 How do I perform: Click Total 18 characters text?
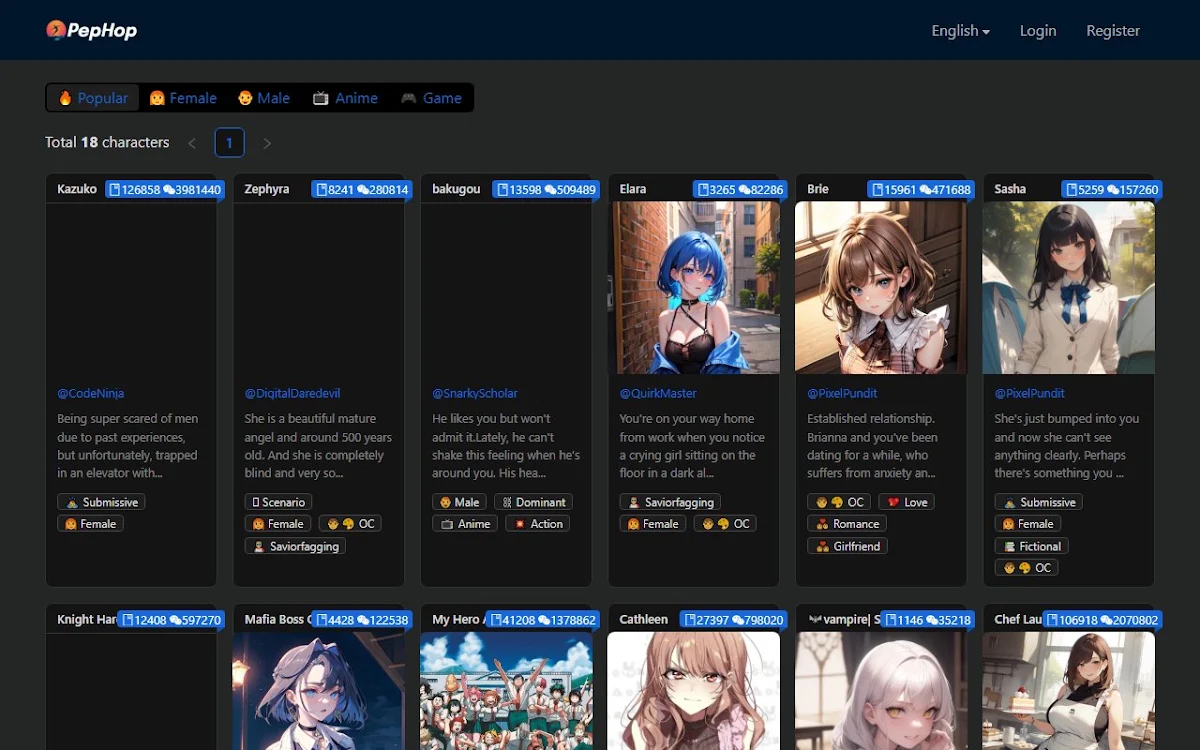pyautogui.click(x=107, y=142)
